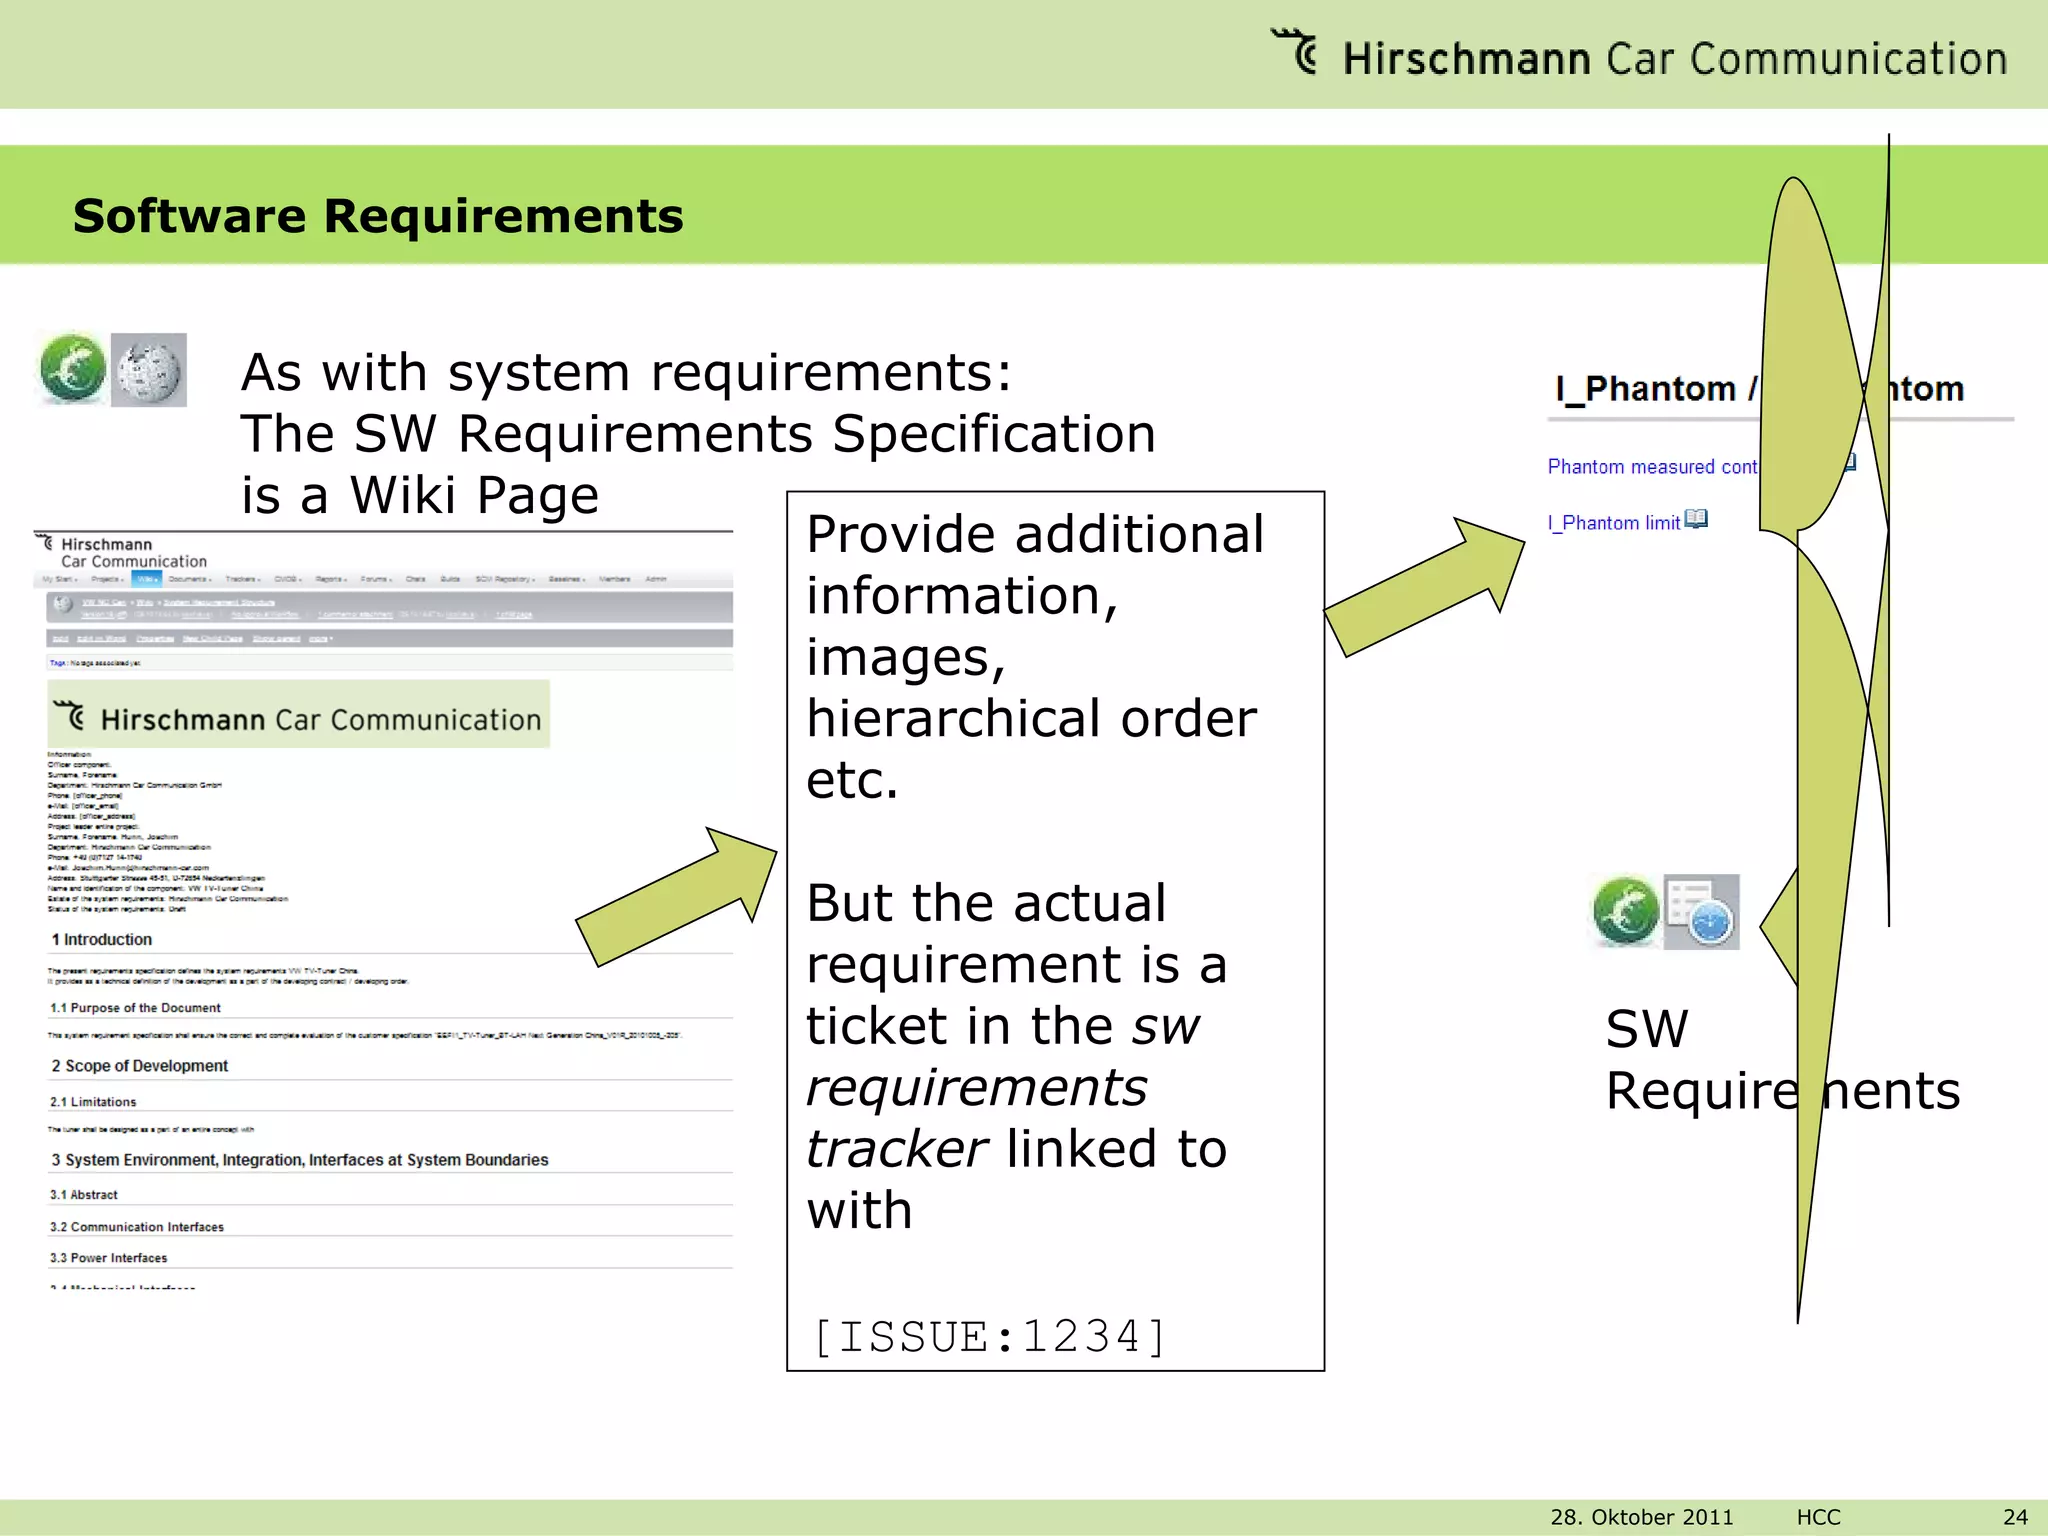Select the highlighted Wiki tab
Viewport: 2048px width, 1536px height.
(147, 579)
